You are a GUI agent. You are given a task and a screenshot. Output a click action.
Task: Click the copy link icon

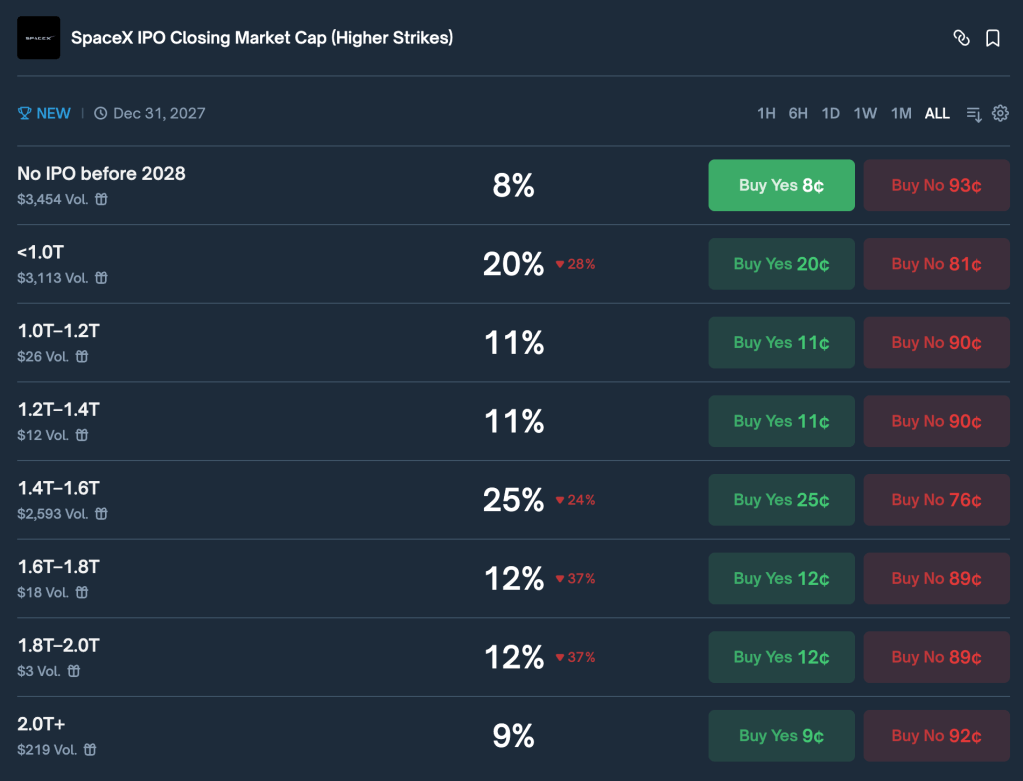point(961,38)
